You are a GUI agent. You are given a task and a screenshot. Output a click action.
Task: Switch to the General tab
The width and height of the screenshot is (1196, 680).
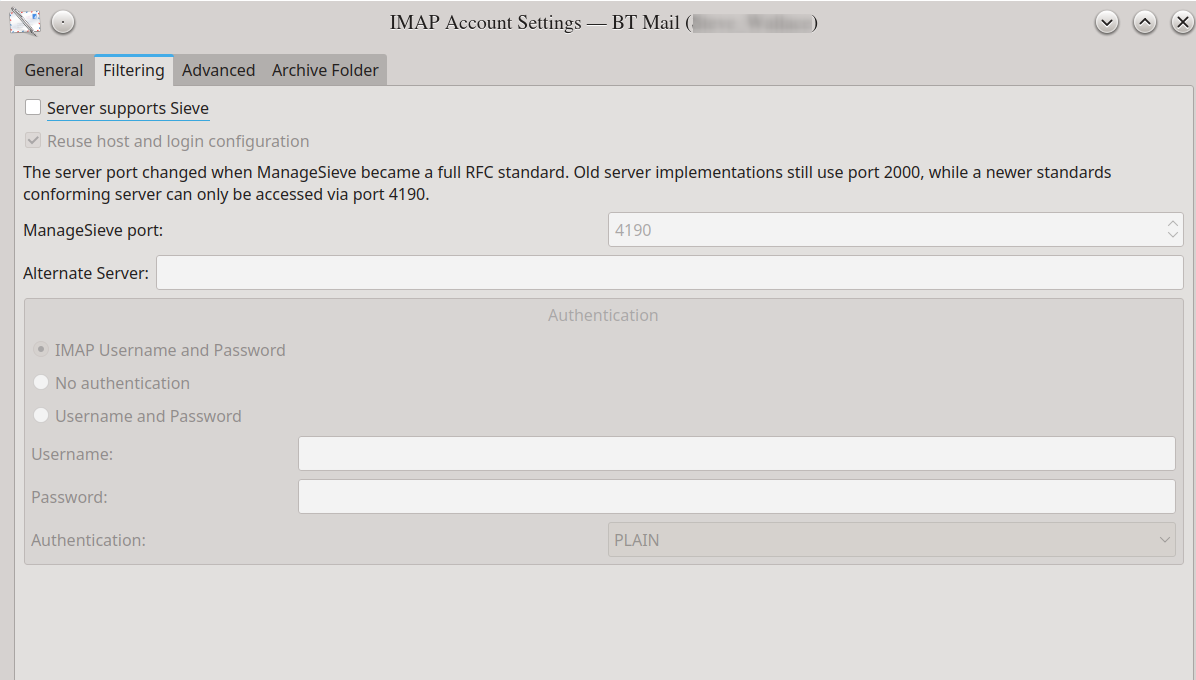[54, 70]
